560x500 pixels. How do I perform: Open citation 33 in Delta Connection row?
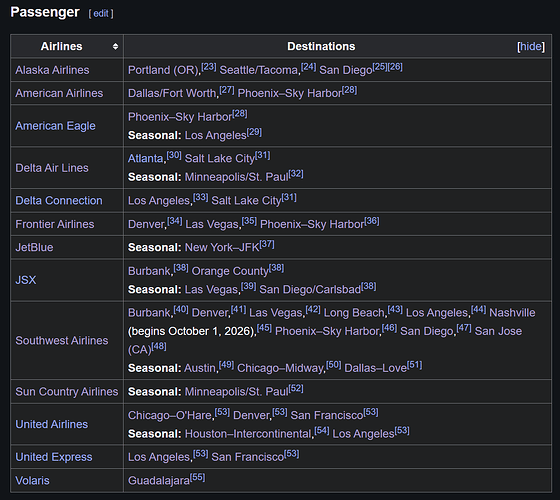click(201, 197)
